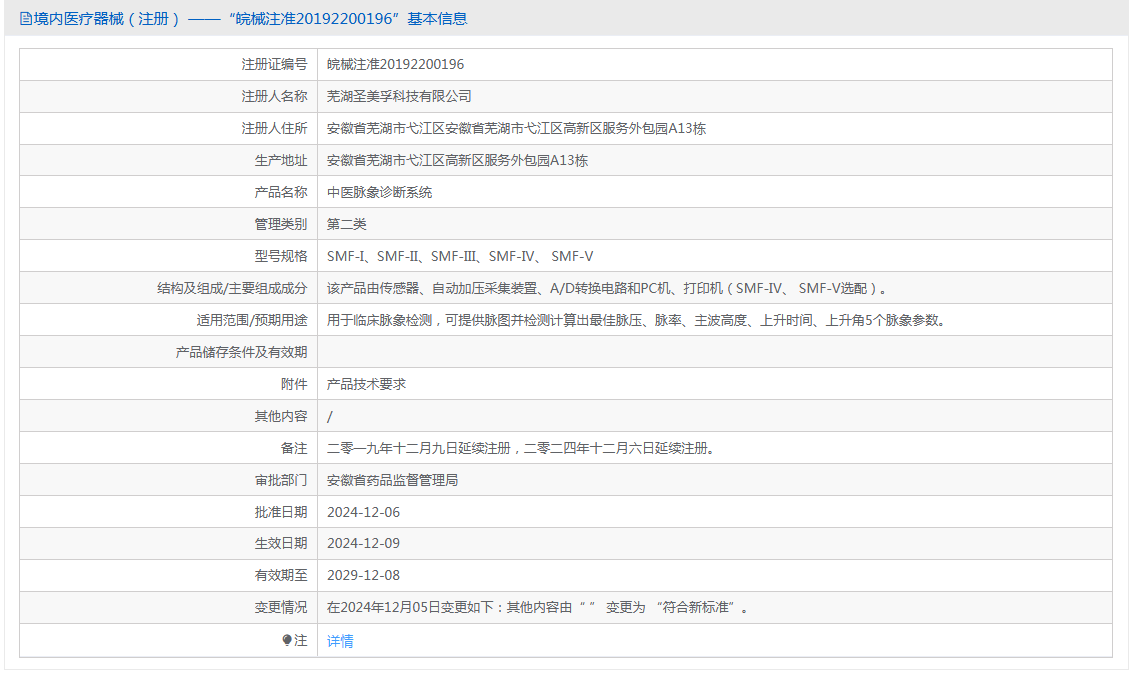Select effective date 2024-12-09
This screenshot has width=1142, height=680.
click(363, 544)
